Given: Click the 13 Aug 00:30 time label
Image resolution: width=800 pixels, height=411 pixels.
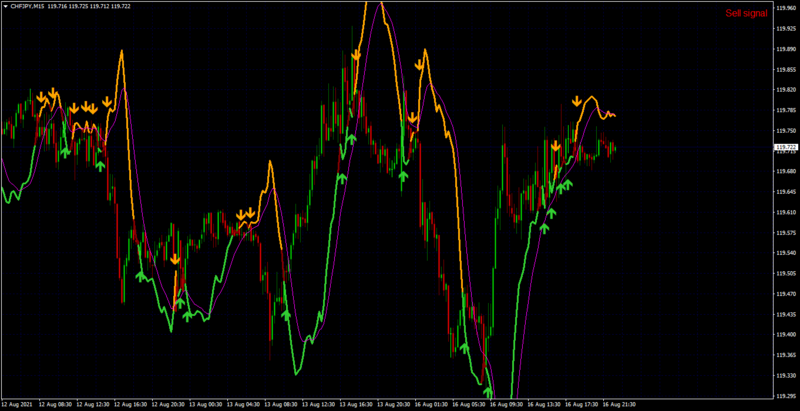Looking at the screenshot, I should pos(206,404).
